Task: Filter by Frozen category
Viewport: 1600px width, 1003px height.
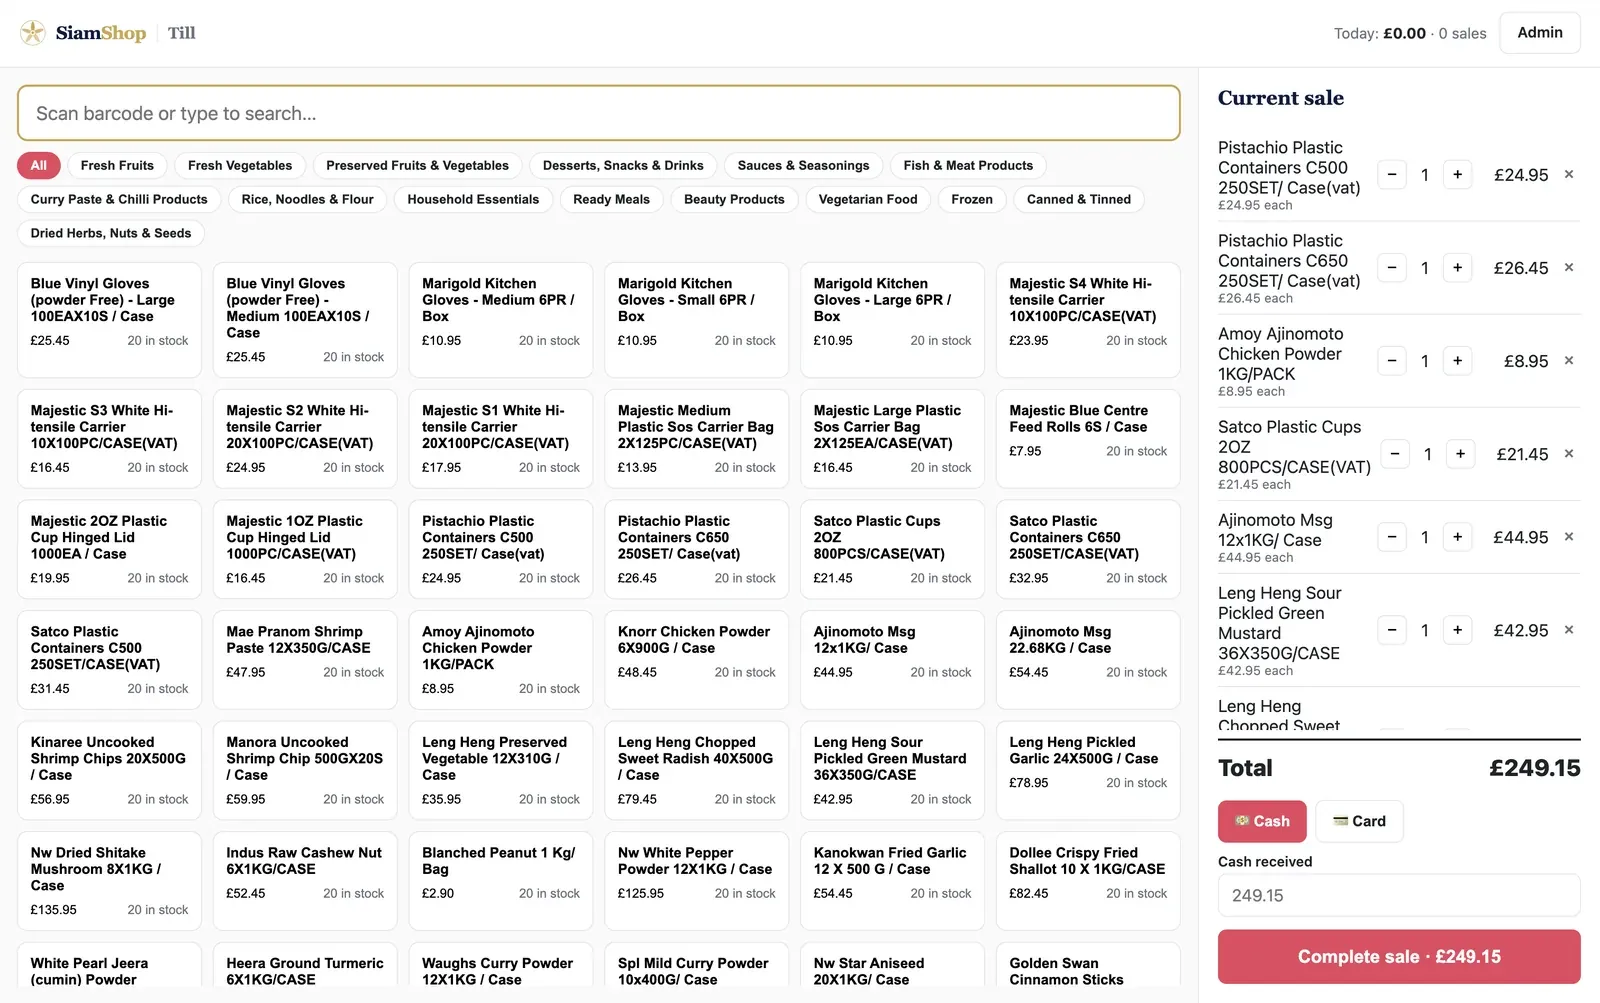Action: [972, 200]
